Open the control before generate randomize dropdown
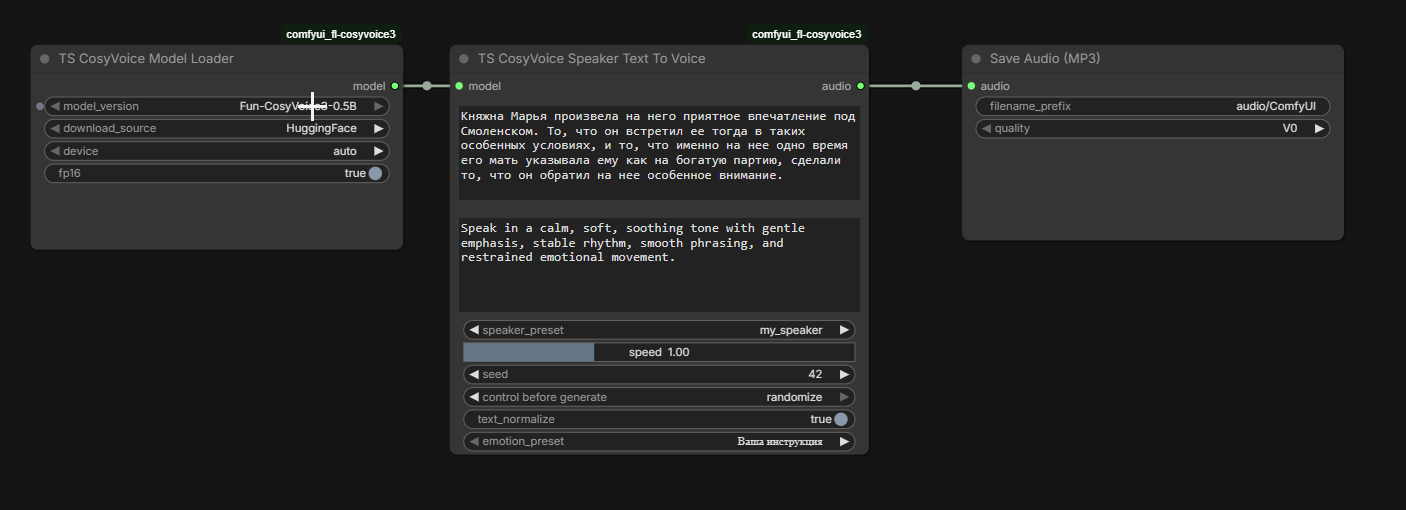 (659, 397)
